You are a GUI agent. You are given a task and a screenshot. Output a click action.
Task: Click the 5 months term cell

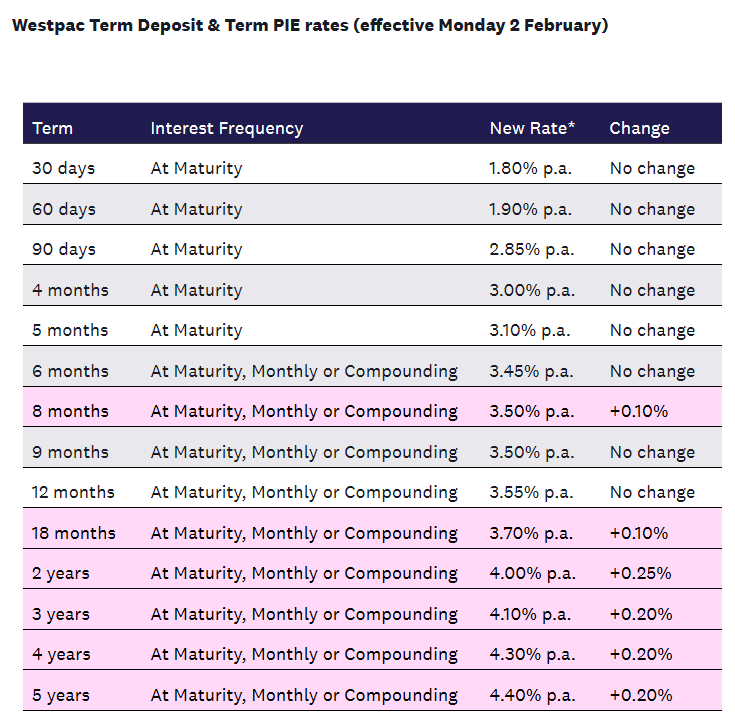70,330
